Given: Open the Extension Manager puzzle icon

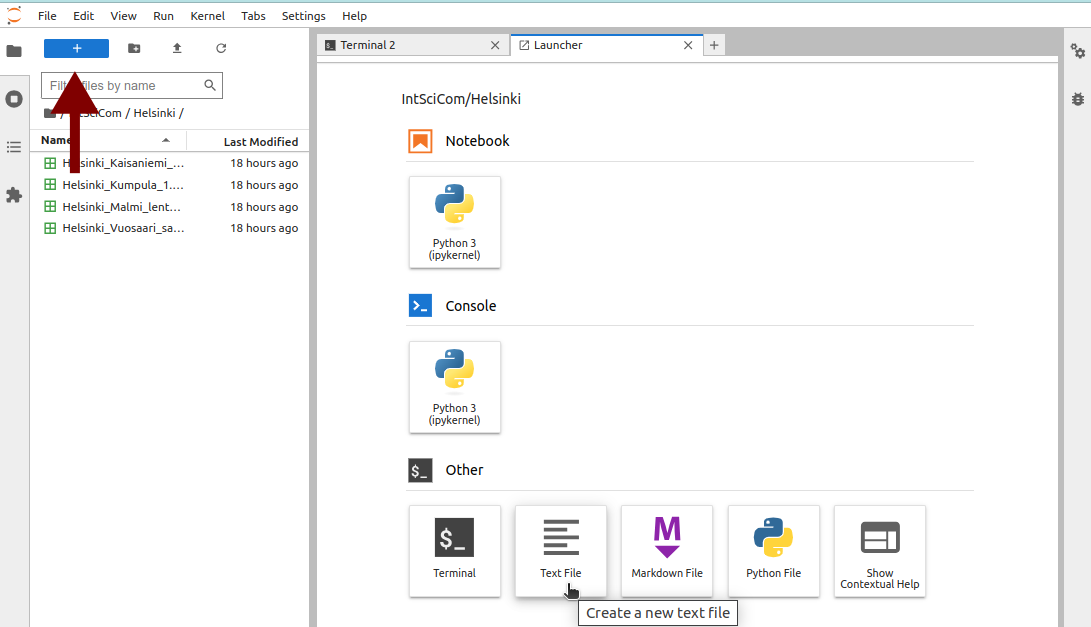Looking at the screenshot, I should (14, 195).
